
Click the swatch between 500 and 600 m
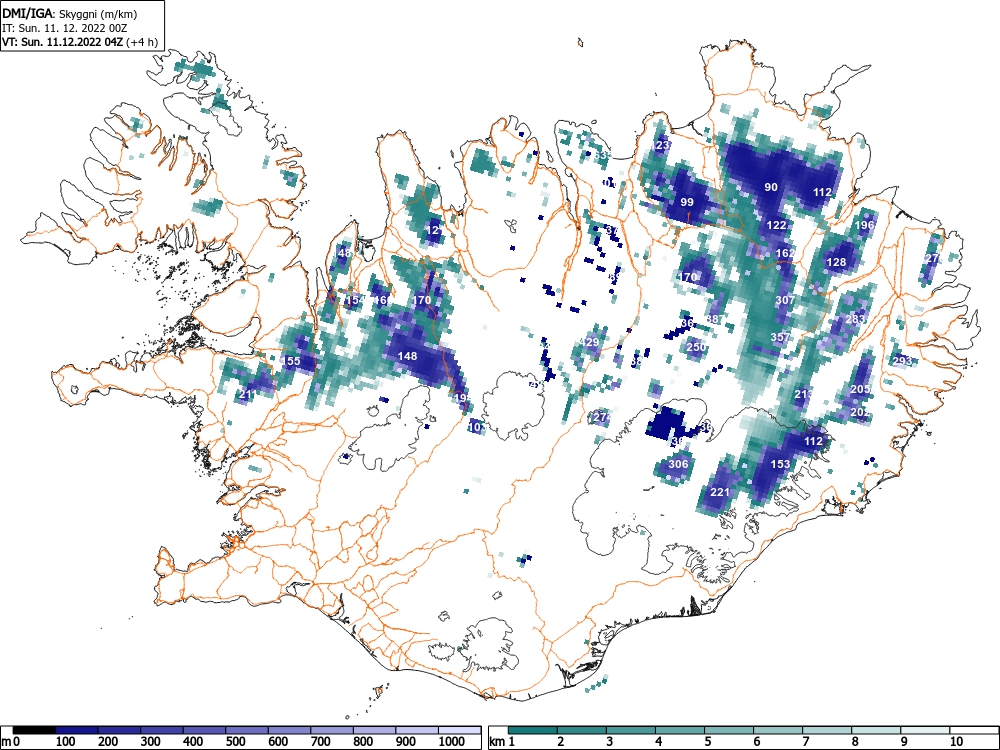pos(247,730)
